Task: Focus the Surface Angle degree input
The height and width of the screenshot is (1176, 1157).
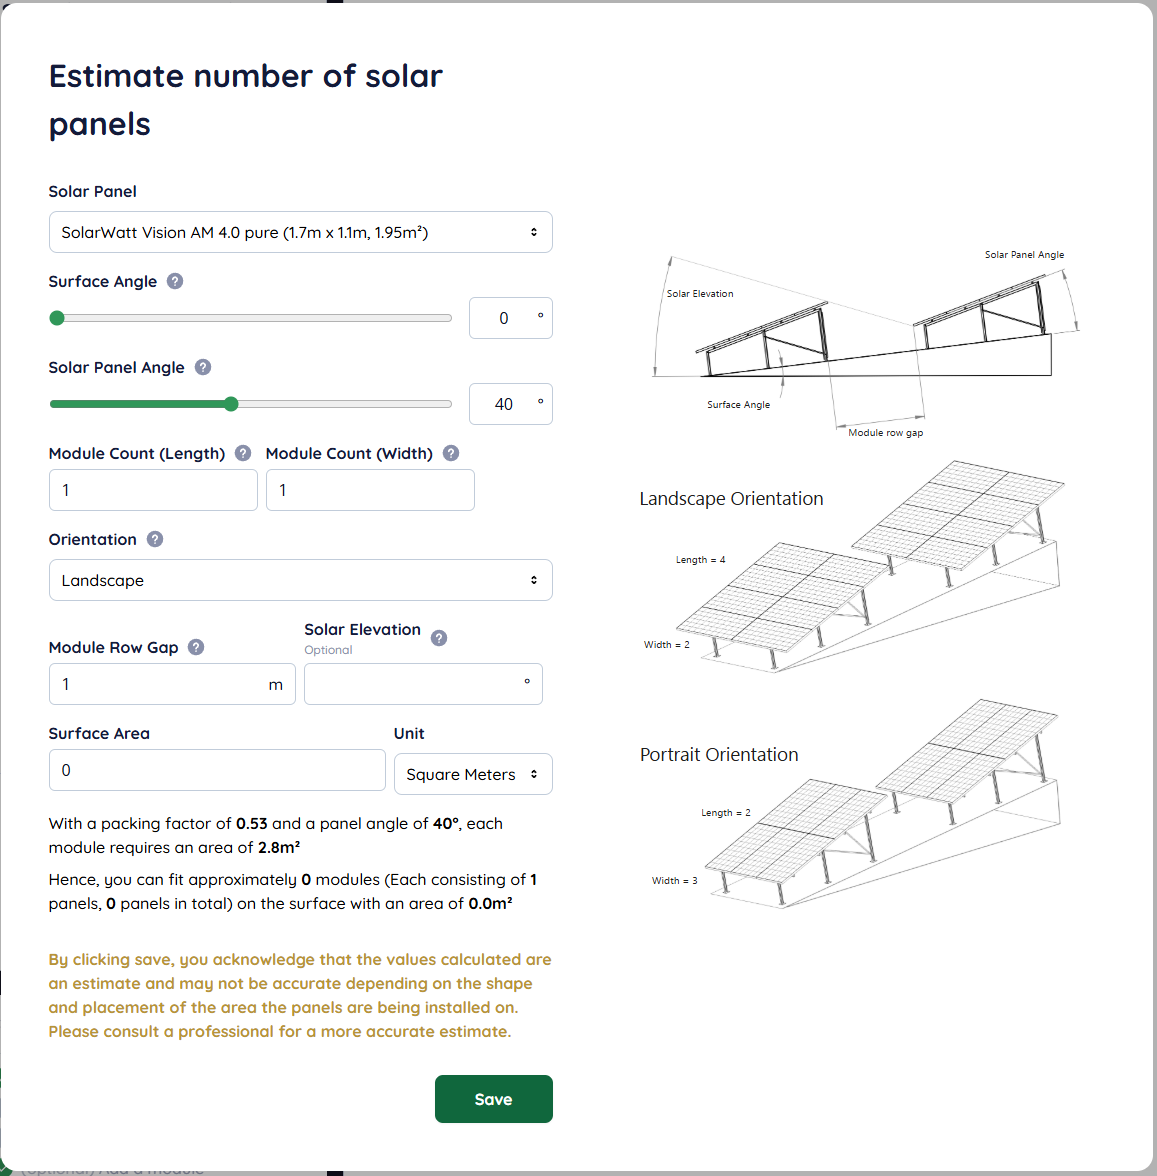Action: pos(505,318)
